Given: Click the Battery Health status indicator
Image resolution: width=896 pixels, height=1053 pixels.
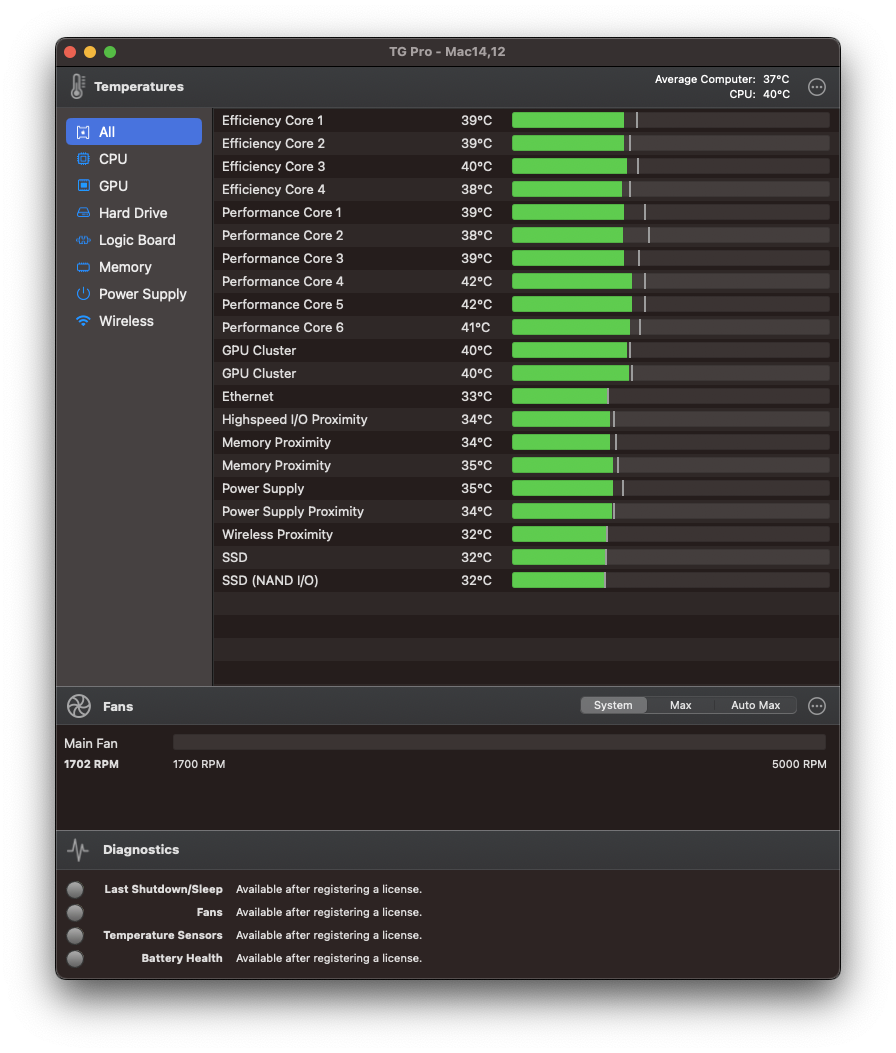Looking at the screenshot, I should tap(75, 959).
